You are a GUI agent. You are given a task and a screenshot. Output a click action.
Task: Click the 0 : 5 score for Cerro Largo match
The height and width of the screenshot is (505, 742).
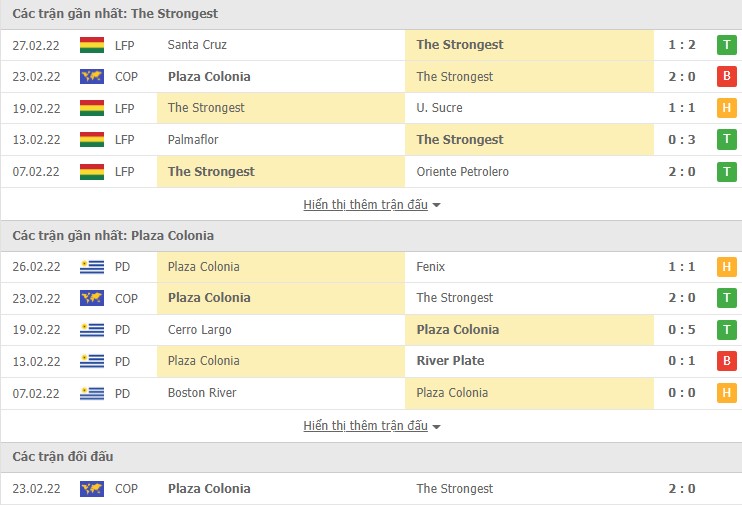(x=681, y=330)
